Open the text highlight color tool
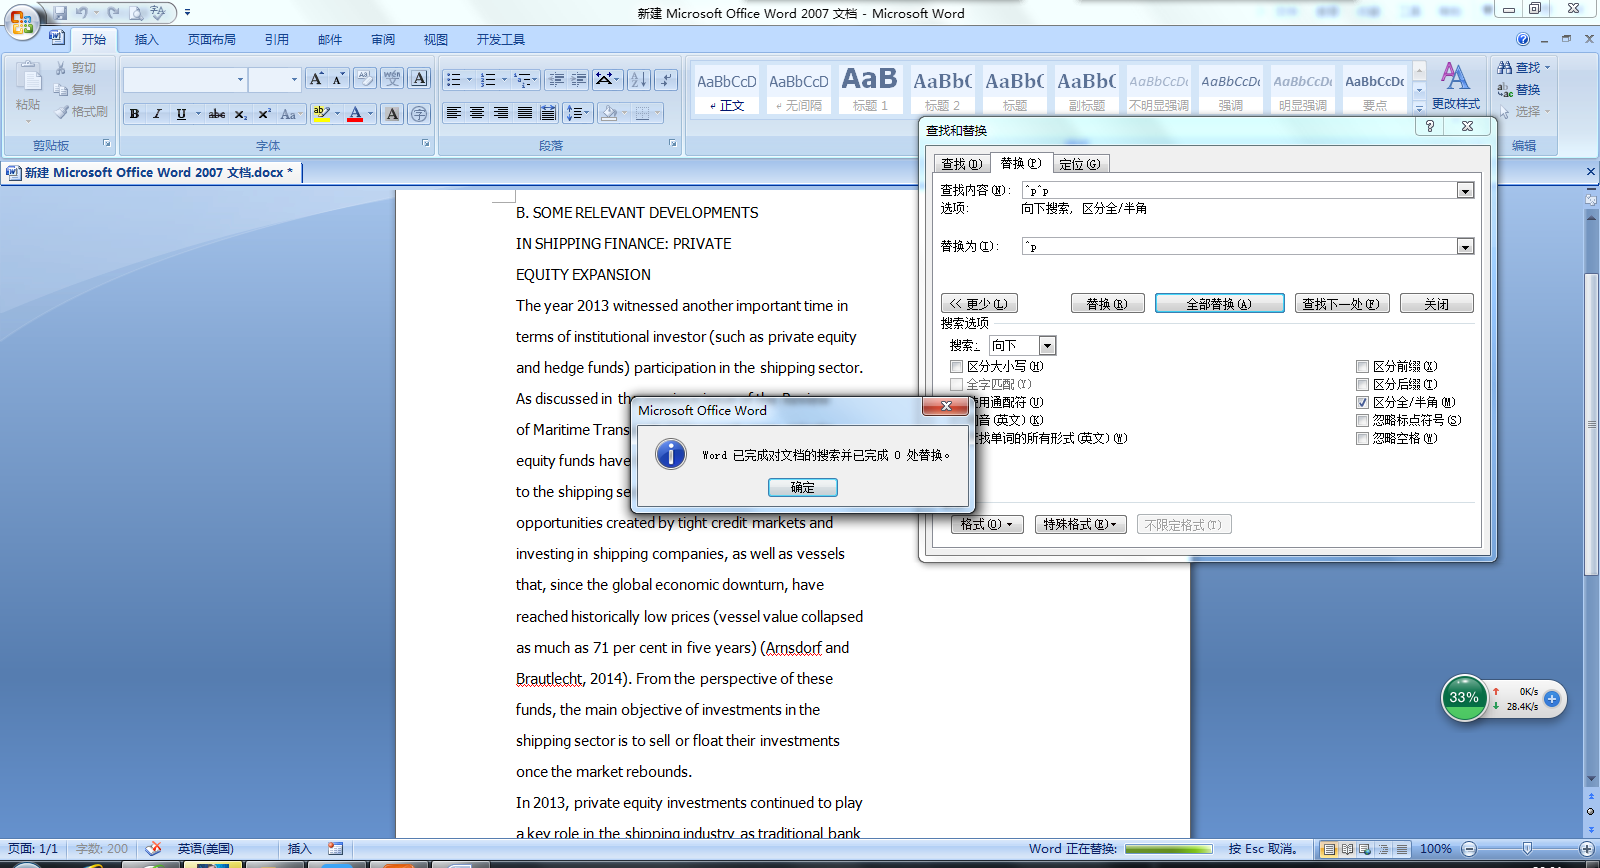Screen dimensions: 1600x868 [x=321, y=114]
